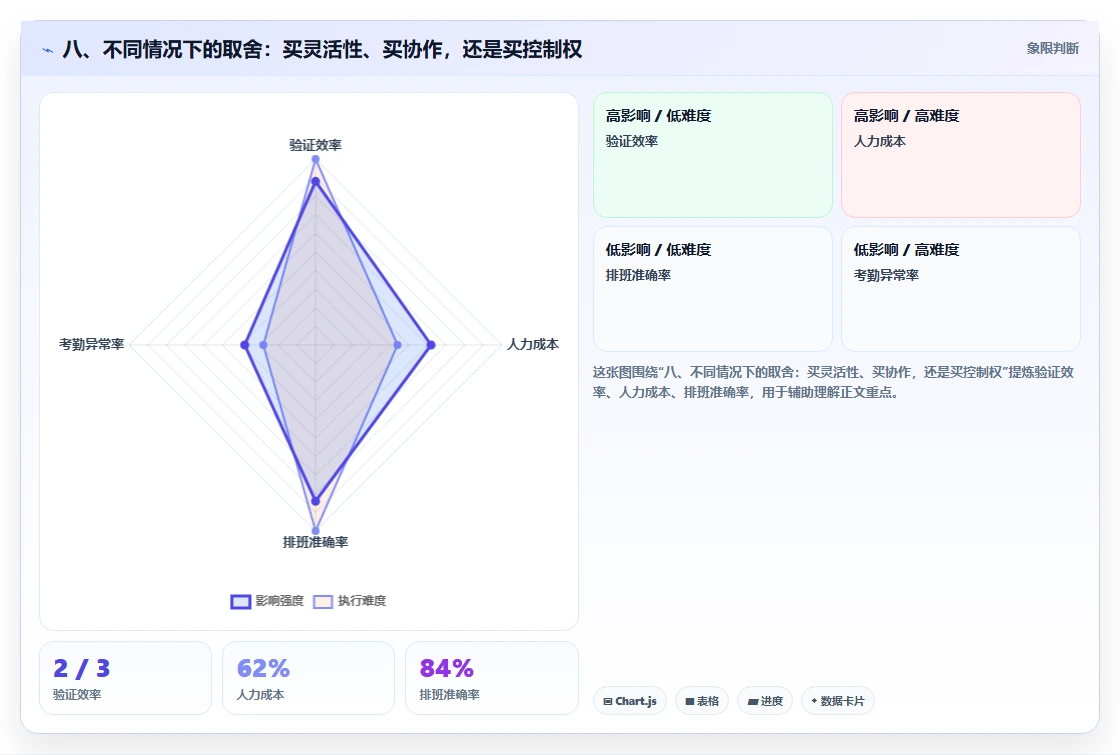Click the 84% 排班准确率 stat card

click(x=491, y=678)
